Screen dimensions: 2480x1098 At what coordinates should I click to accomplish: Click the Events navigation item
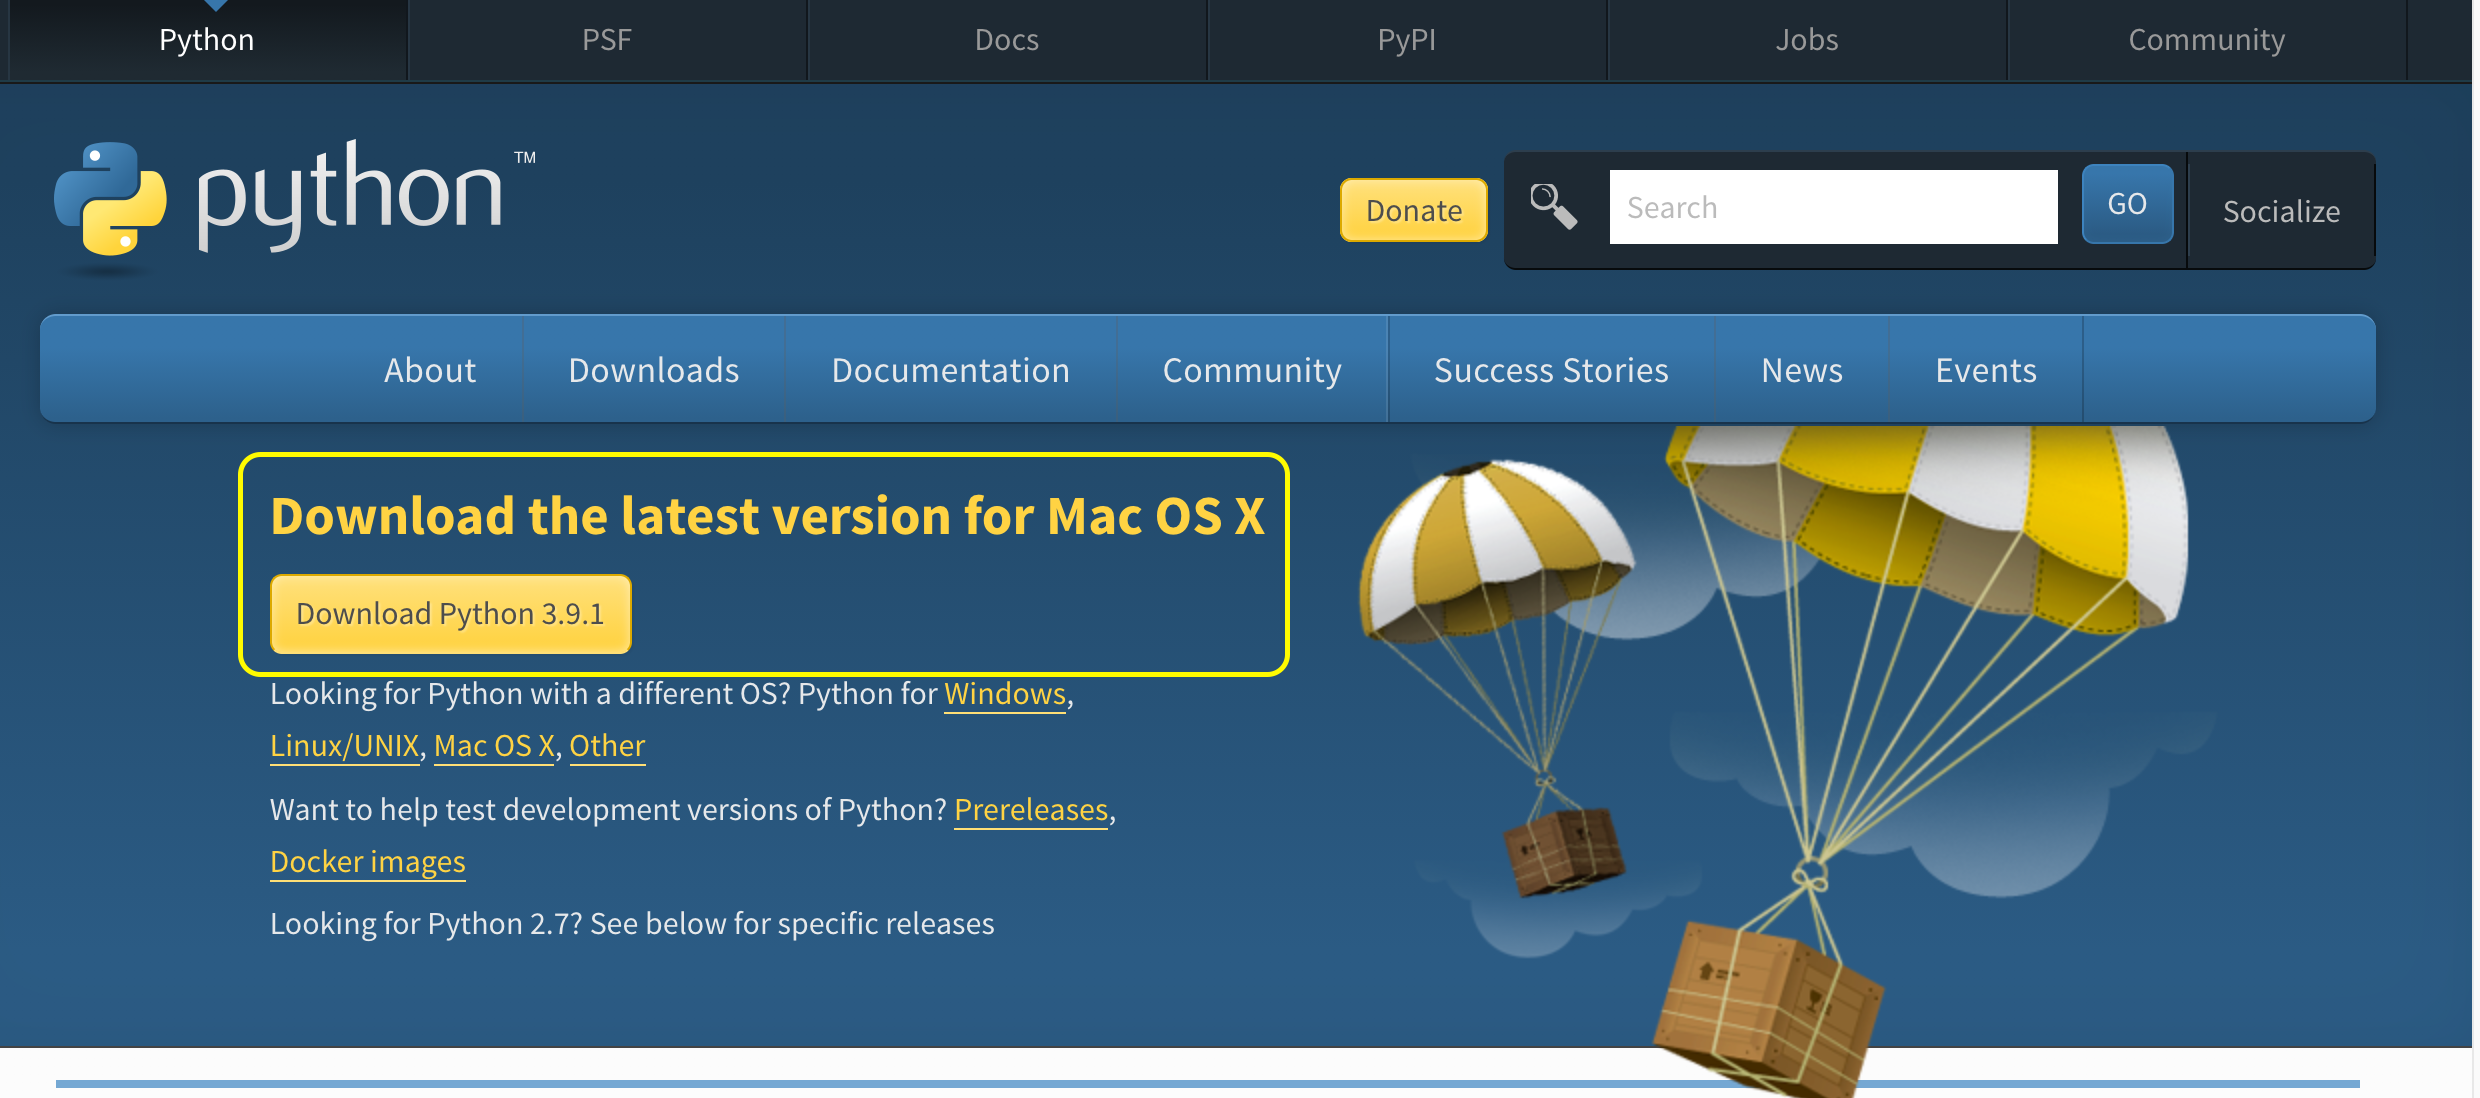coord(1985,370)
